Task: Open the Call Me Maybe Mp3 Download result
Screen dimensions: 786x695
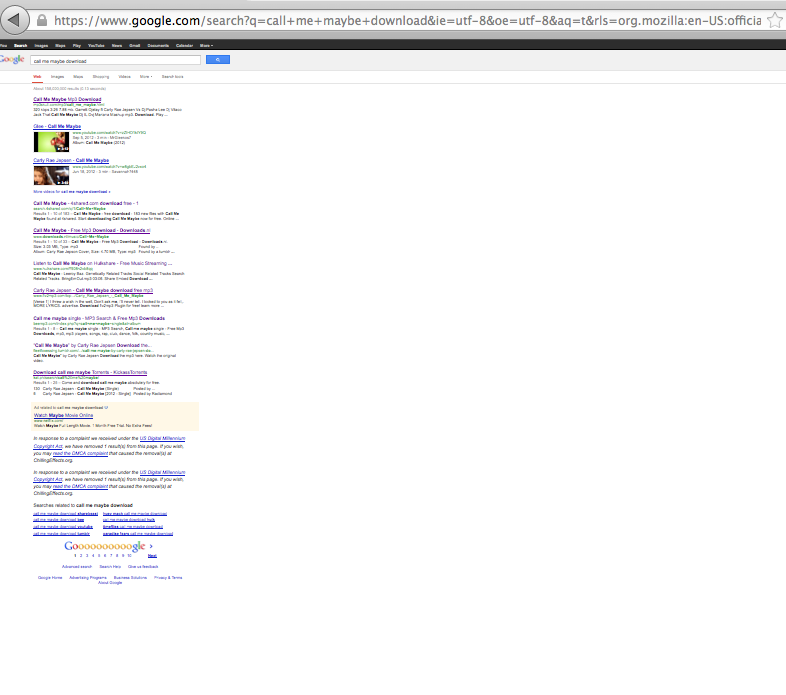Action: coord(67,100)
